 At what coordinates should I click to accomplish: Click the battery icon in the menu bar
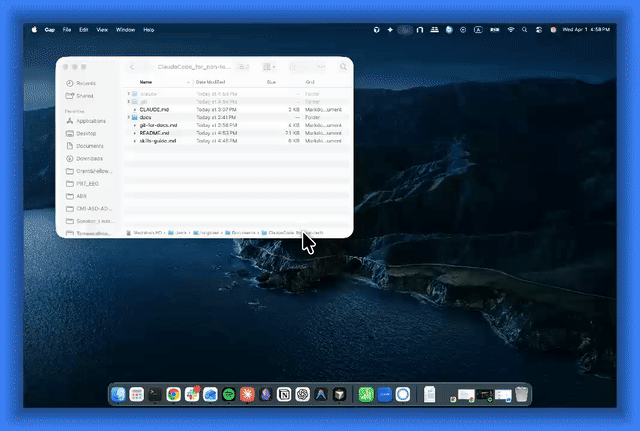point(495,30)
